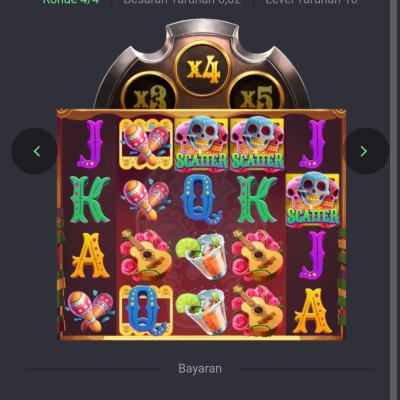Select the highlighted x4 multiplier chamber
The width and height of the screenshot is (400, 400).
(x=203, y=70)
